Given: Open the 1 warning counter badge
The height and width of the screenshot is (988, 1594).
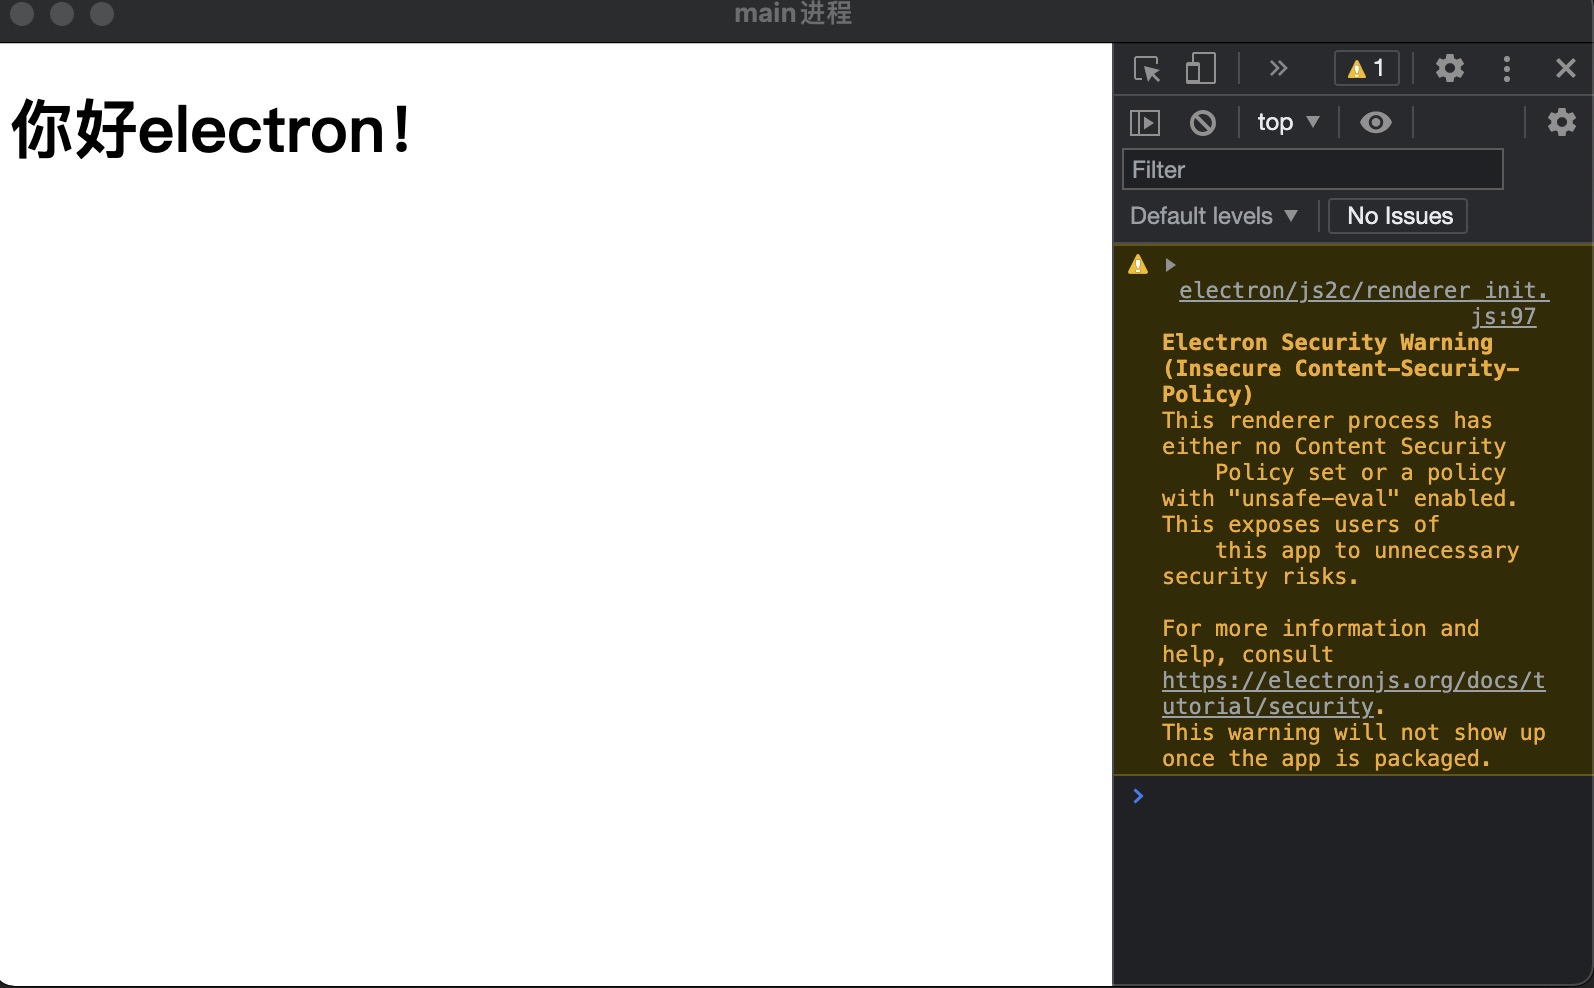Looking at the screenshot, I should 1366,69.
